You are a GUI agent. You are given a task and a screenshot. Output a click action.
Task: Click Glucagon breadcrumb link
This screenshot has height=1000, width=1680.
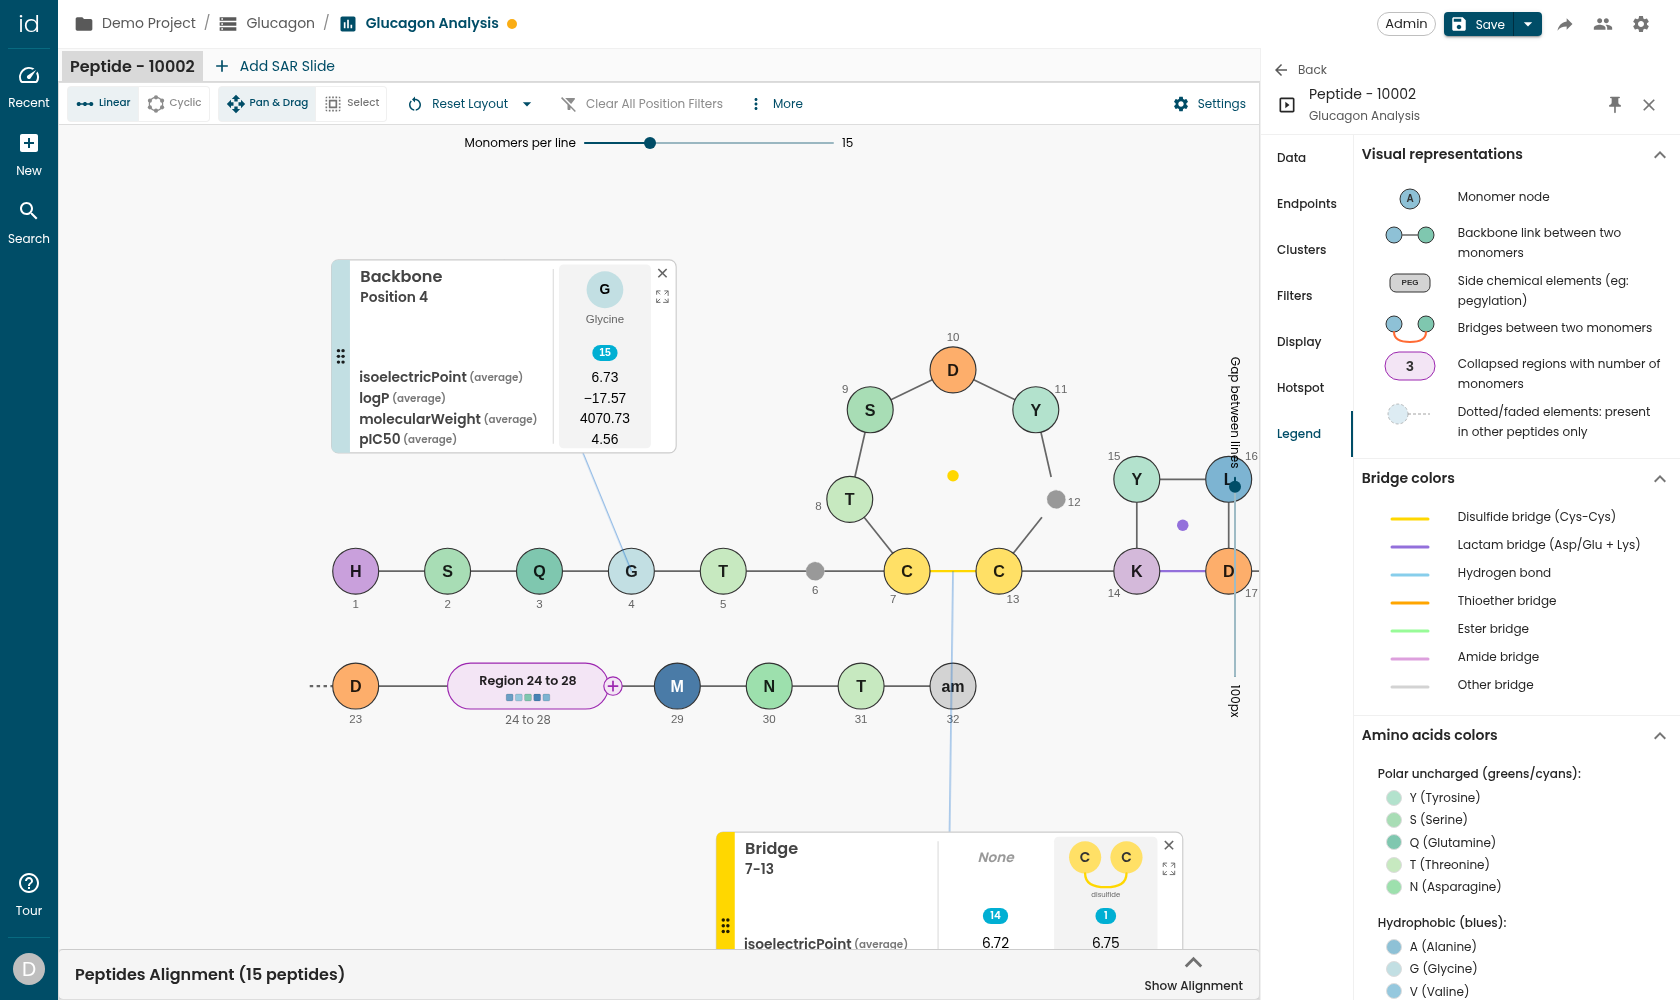(280, 23)
